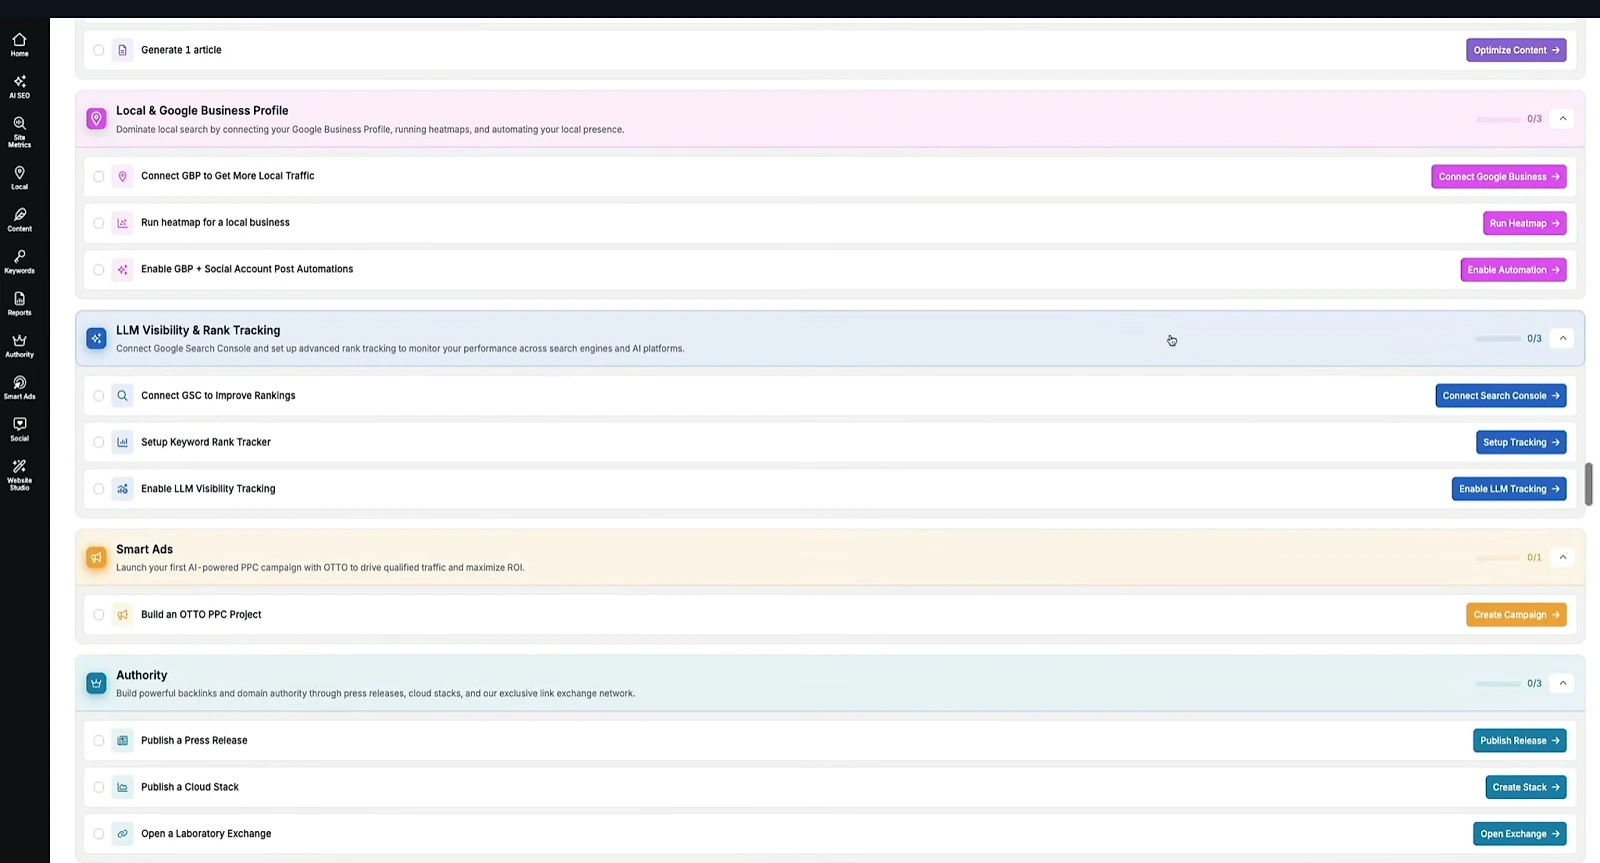The image size is (1600, 863).
Task: Open Social in the sidebar
Action: coord(19,430)
